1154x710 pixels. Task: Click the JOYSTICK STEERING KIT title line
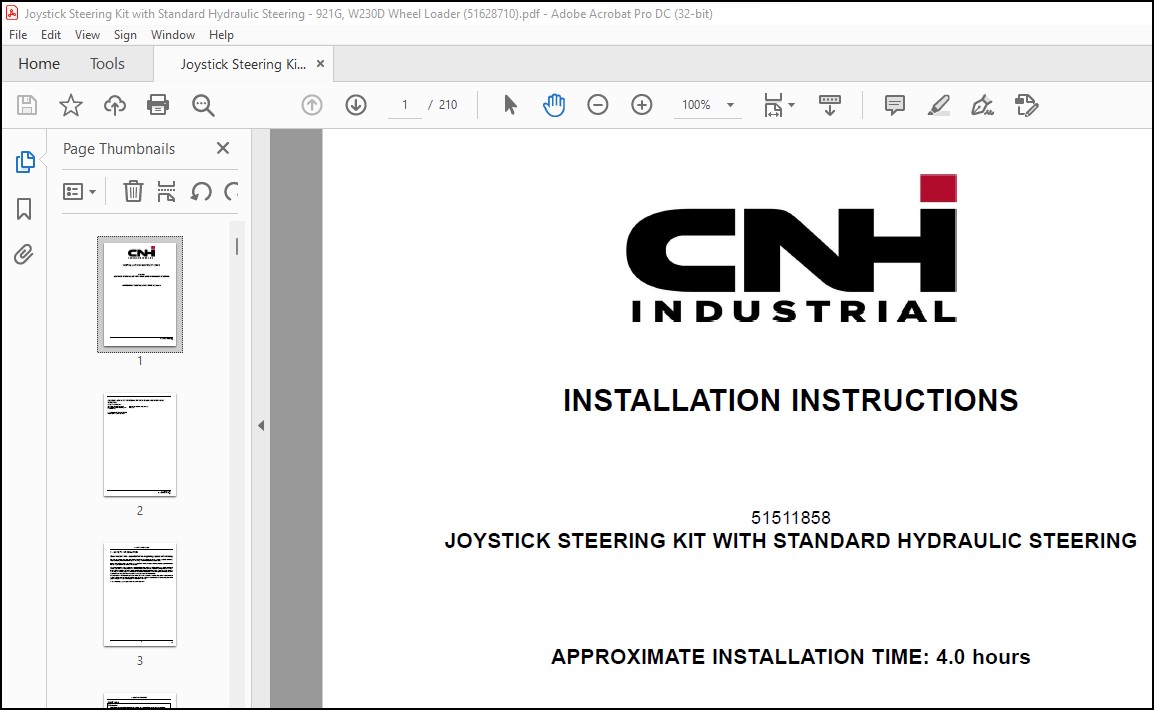coord(790,541)
